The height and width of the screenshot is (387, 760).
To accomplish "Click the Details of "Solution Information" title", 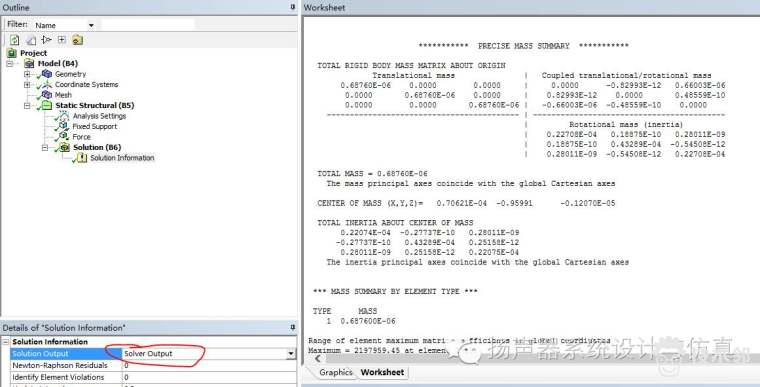I will tap(64, 328).
